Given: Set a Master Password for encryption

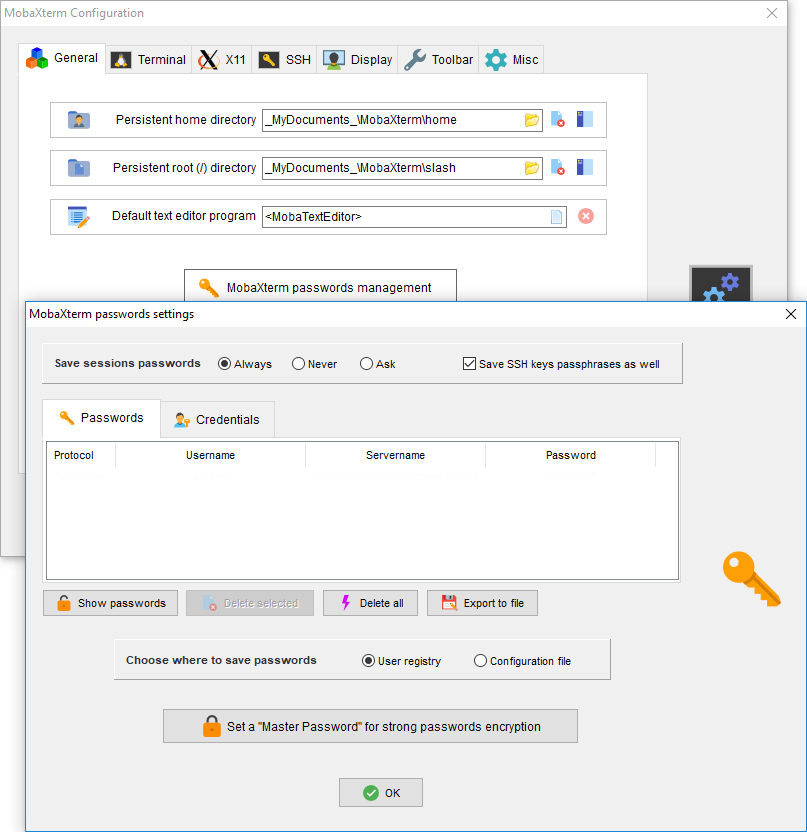Looking at the screenshot, I should 370,726.
